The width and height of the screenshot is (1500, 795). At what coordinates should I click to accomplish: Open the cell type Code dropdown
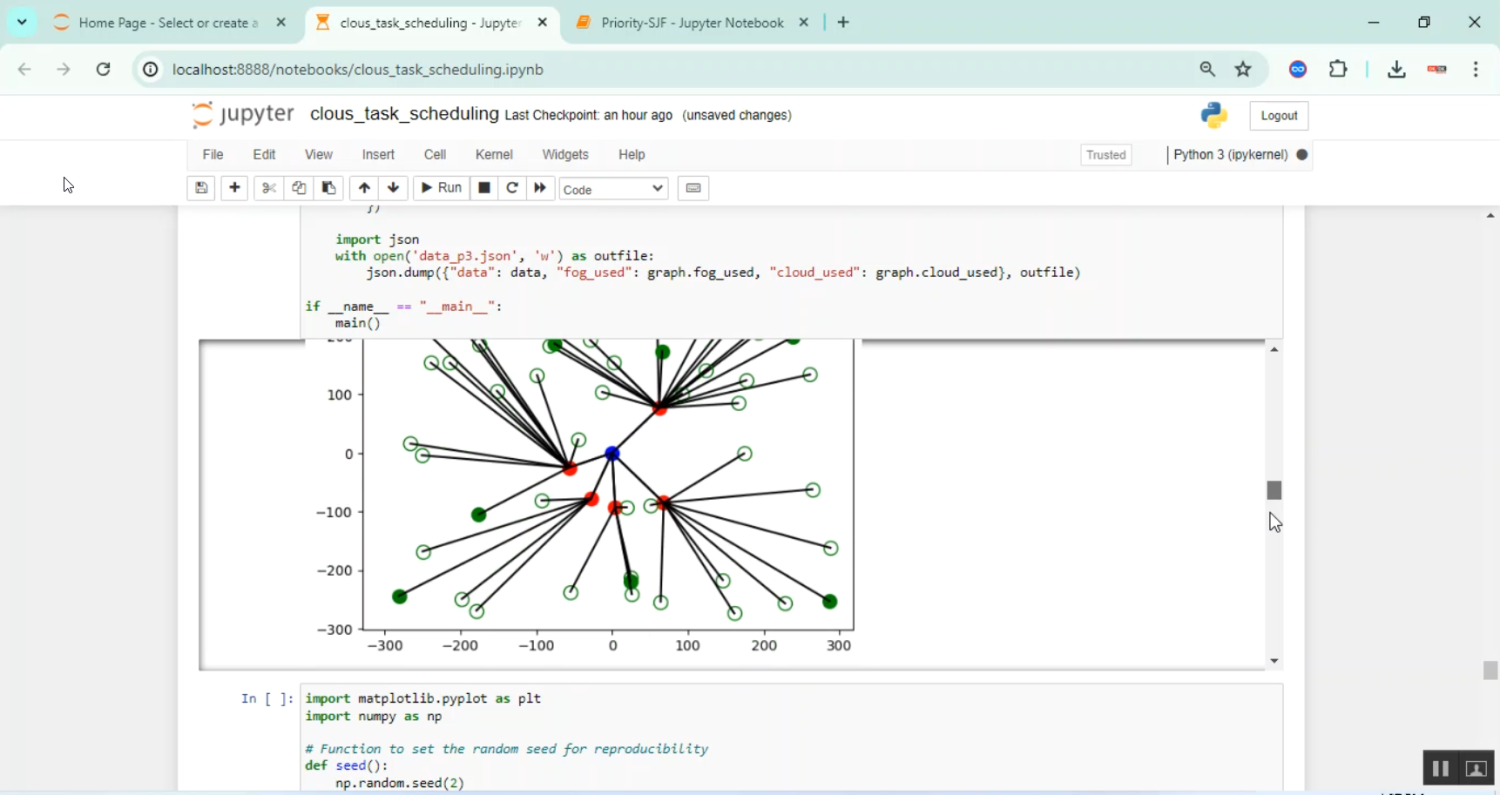coord(613,189)
